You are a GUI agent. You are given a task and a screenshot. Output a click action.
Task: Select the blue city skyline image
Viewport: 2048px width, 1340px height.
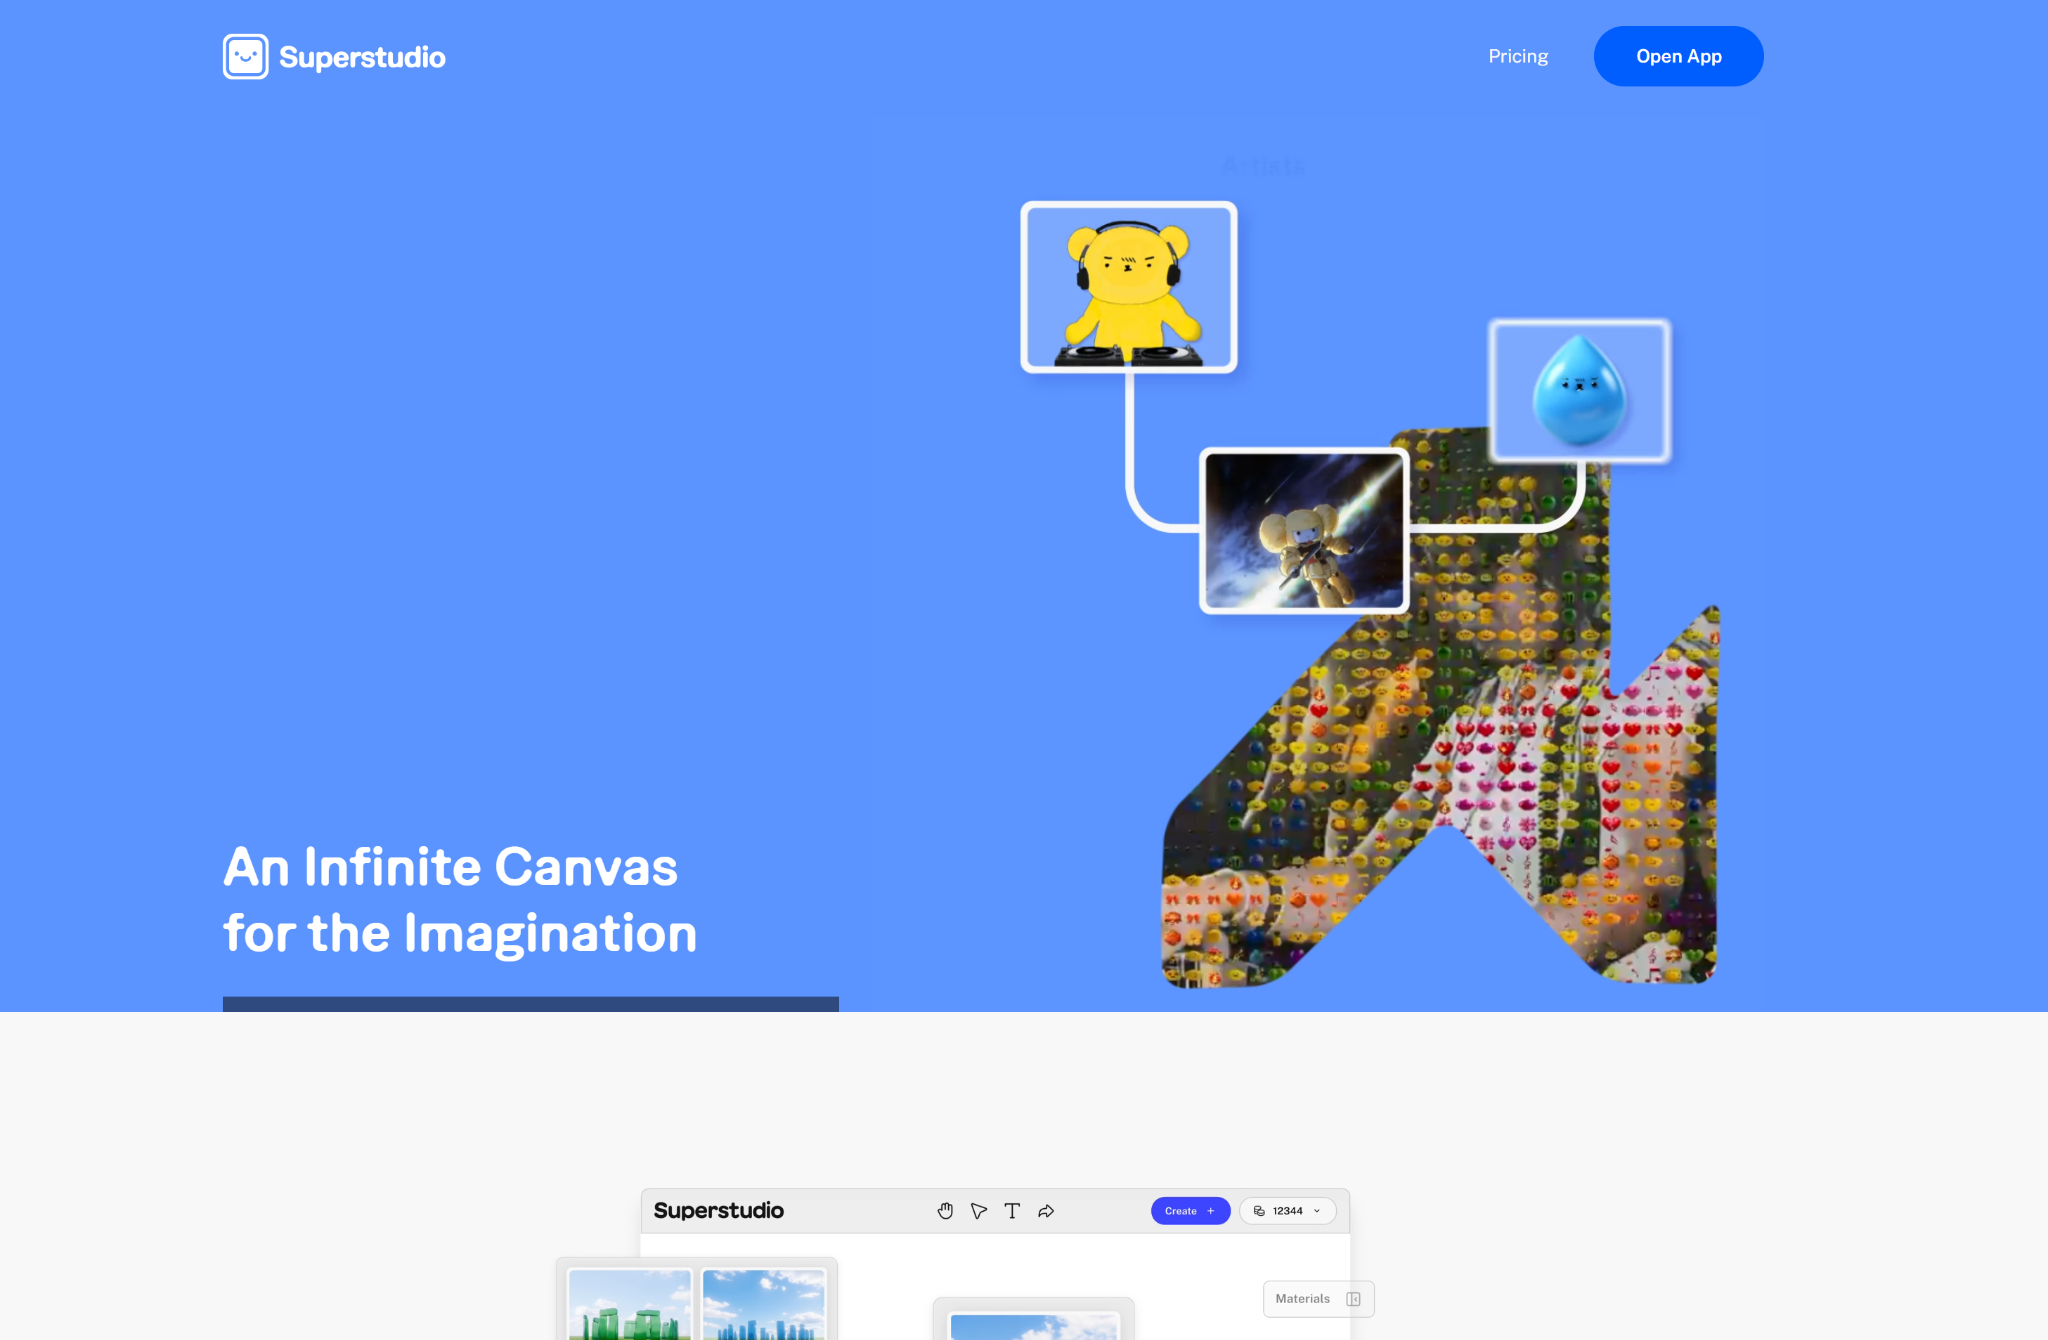(763, 1306)
